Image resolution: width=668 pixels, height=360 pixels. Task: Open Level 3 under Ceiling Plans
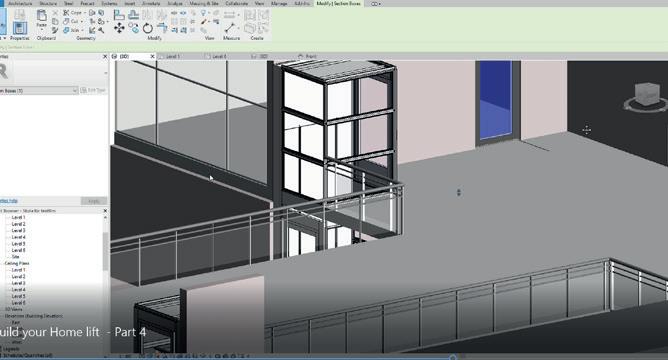18,283
